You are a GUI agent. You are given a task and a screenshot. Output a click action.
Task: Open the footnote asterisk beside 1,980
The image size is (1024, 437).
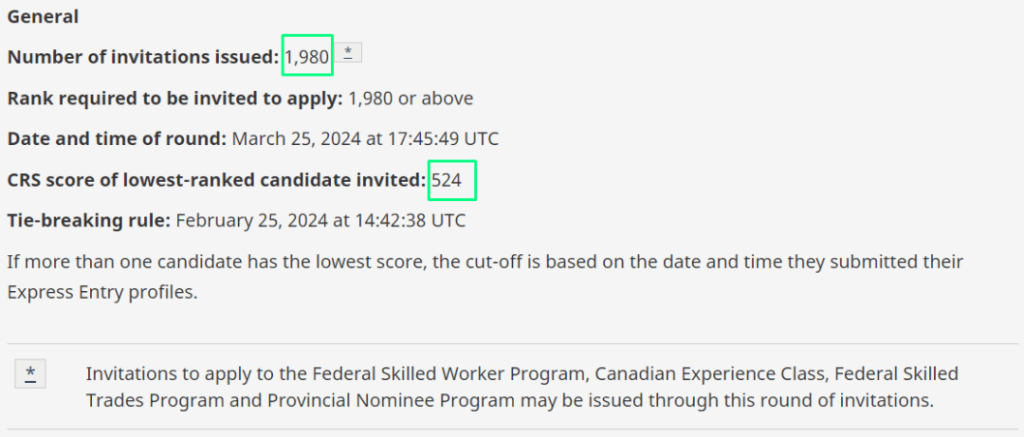[x=347, y=53]
